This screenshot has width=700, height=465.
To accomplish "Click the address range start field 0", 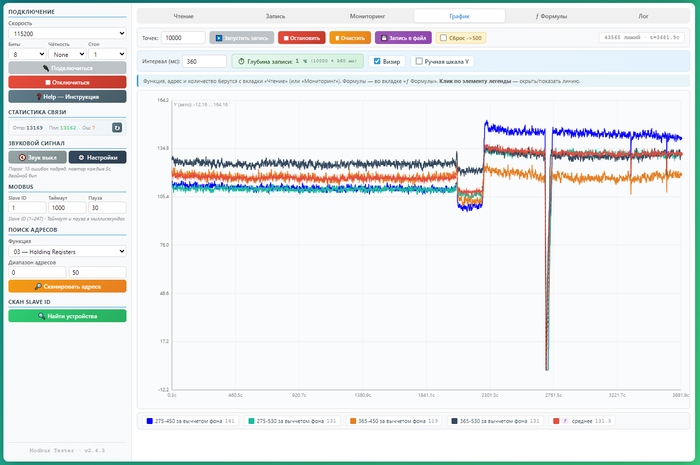I will point(37,272).
